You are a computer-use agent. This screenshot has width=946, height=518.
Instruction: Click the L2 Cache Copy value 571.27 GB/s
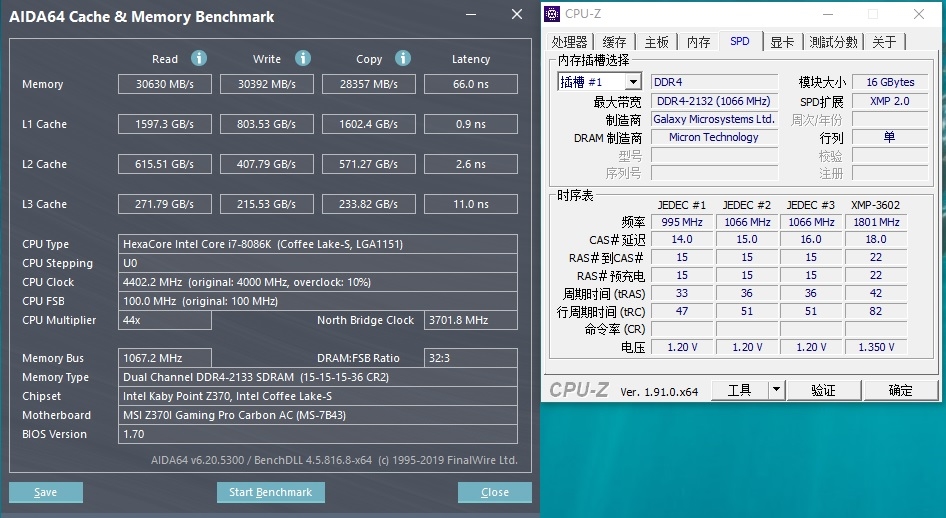coord(369,163)
